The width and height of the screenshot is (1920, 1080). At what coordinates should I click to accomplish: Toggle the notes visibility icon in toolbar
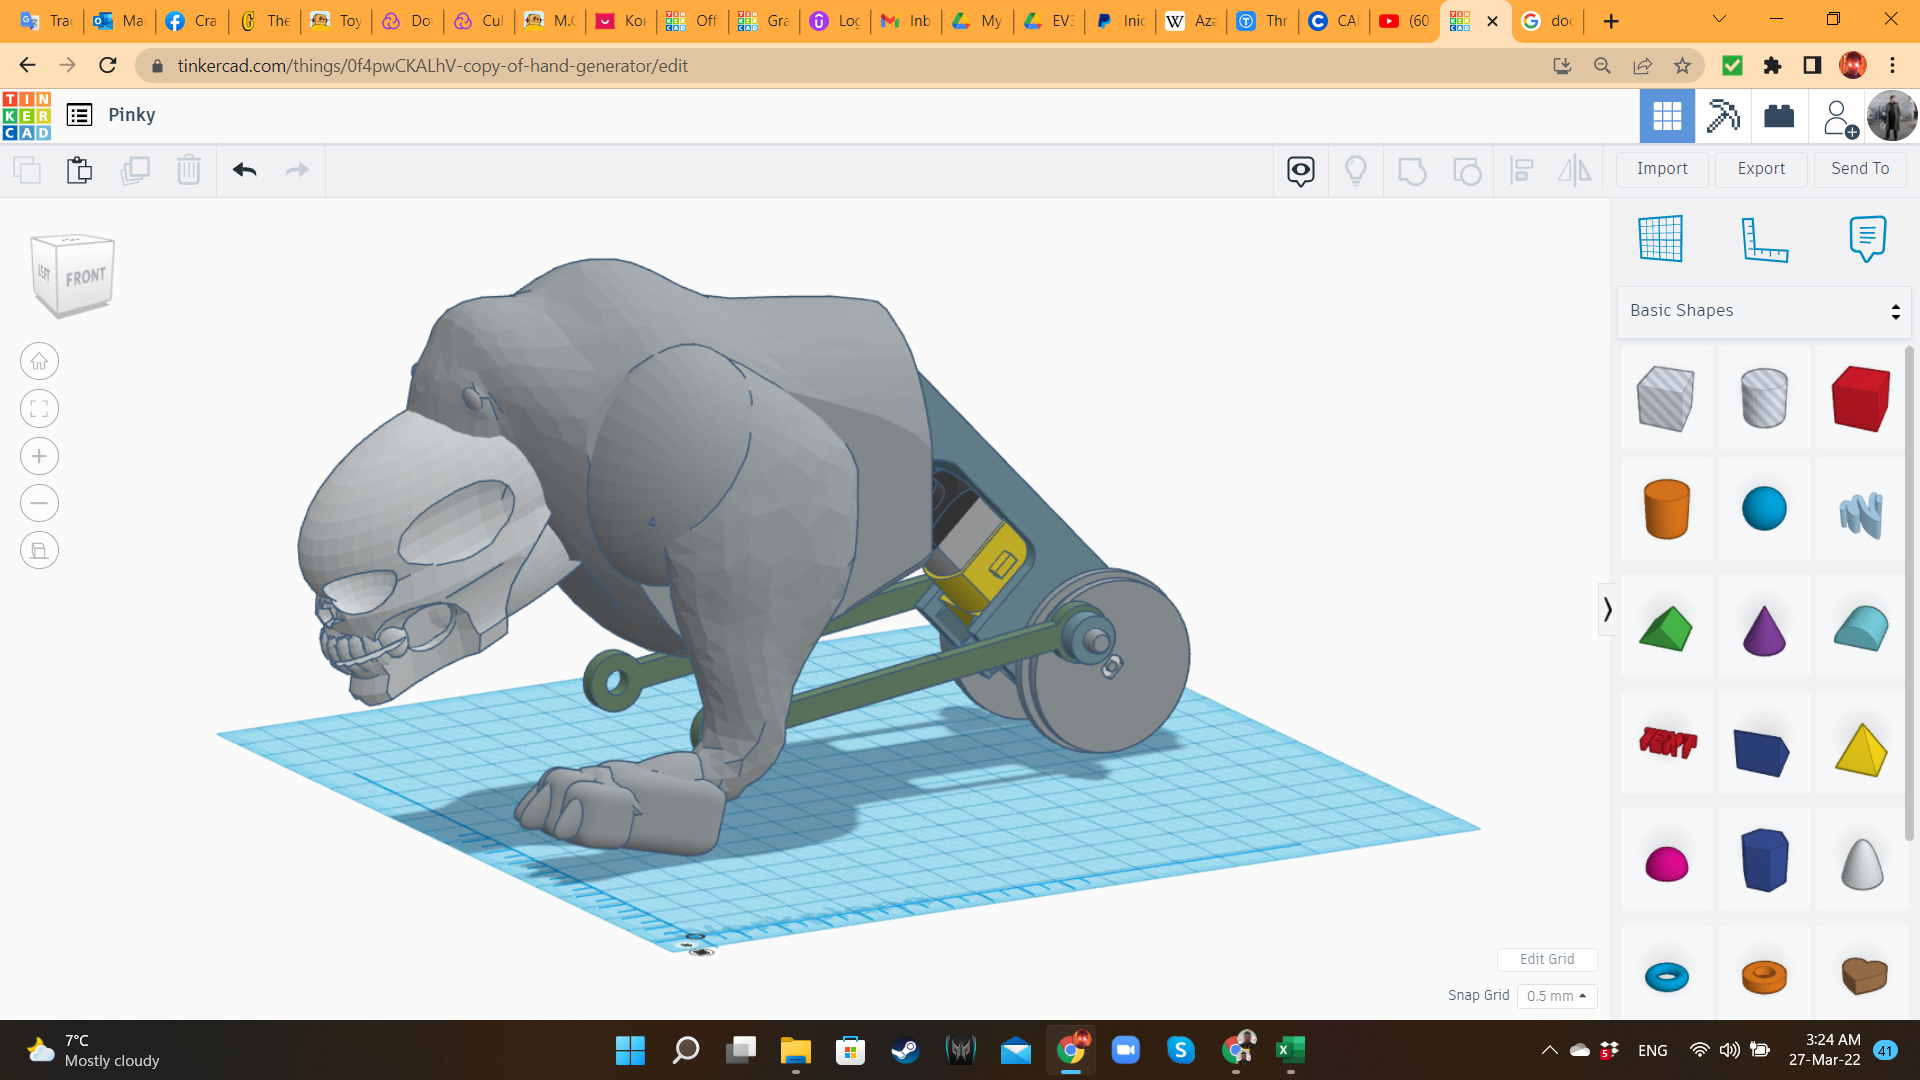(1300, 170)
